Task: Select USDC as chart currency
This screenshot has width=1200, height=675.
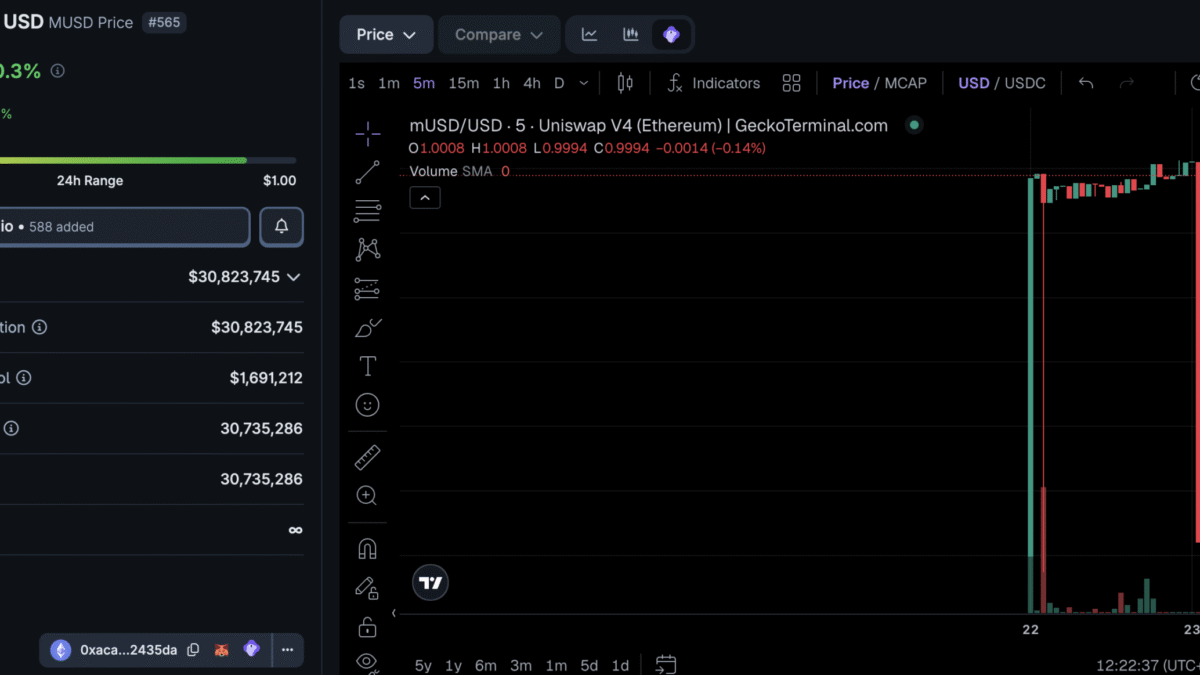Action: (x=1025, y=83)
